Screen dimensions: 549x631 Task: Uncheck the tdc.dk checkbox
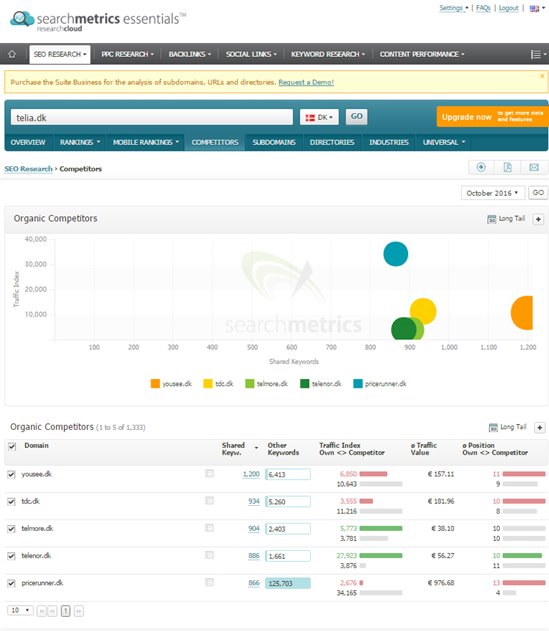[x=11, y=501]
